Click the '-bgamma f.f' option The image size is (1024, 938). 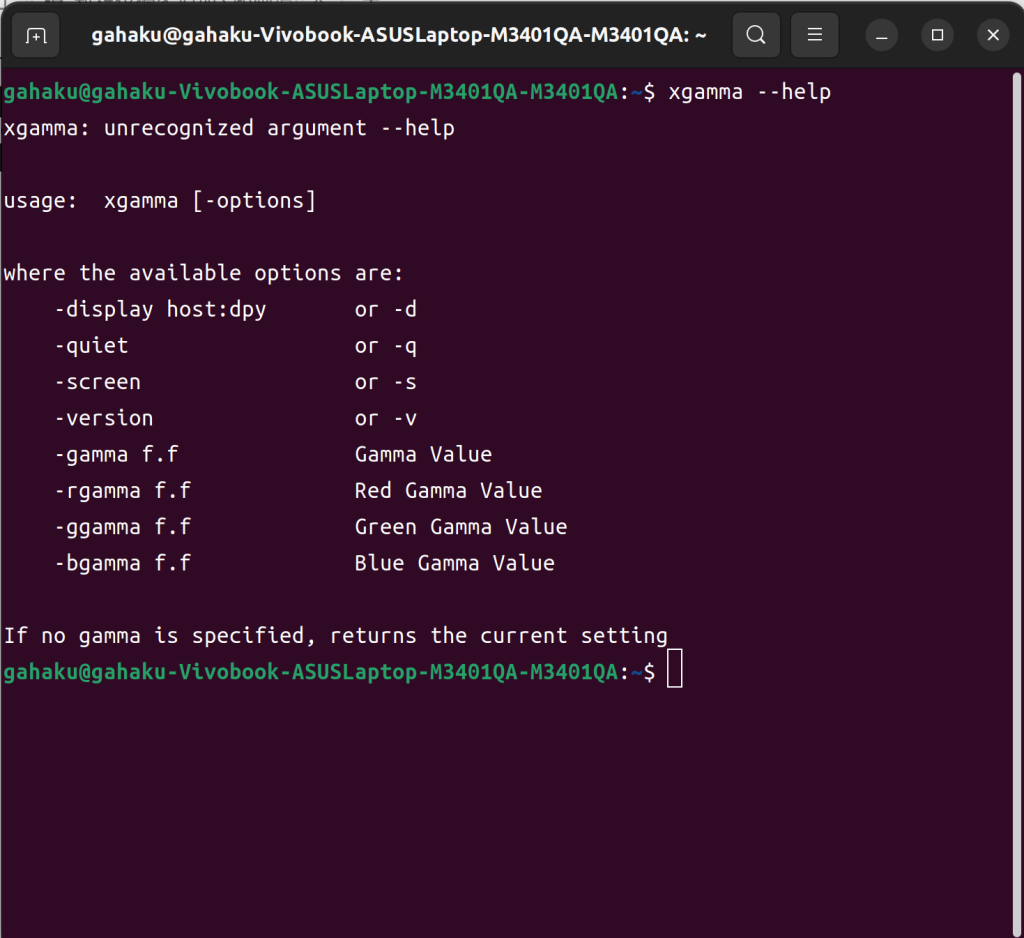(x=123, y=563)
